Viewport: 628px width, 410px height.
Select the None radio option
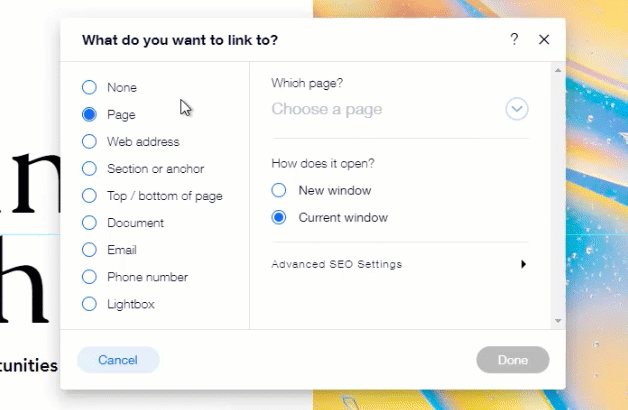(89, 88)
